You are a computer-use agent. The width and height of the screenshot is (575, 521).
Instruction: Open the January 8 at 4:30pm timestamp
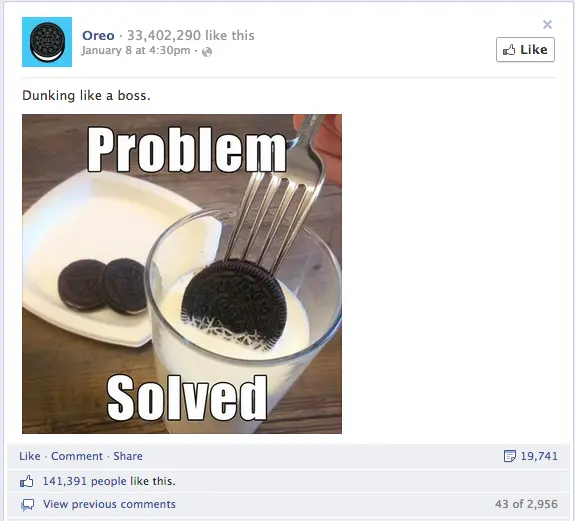tap(136, 51)
